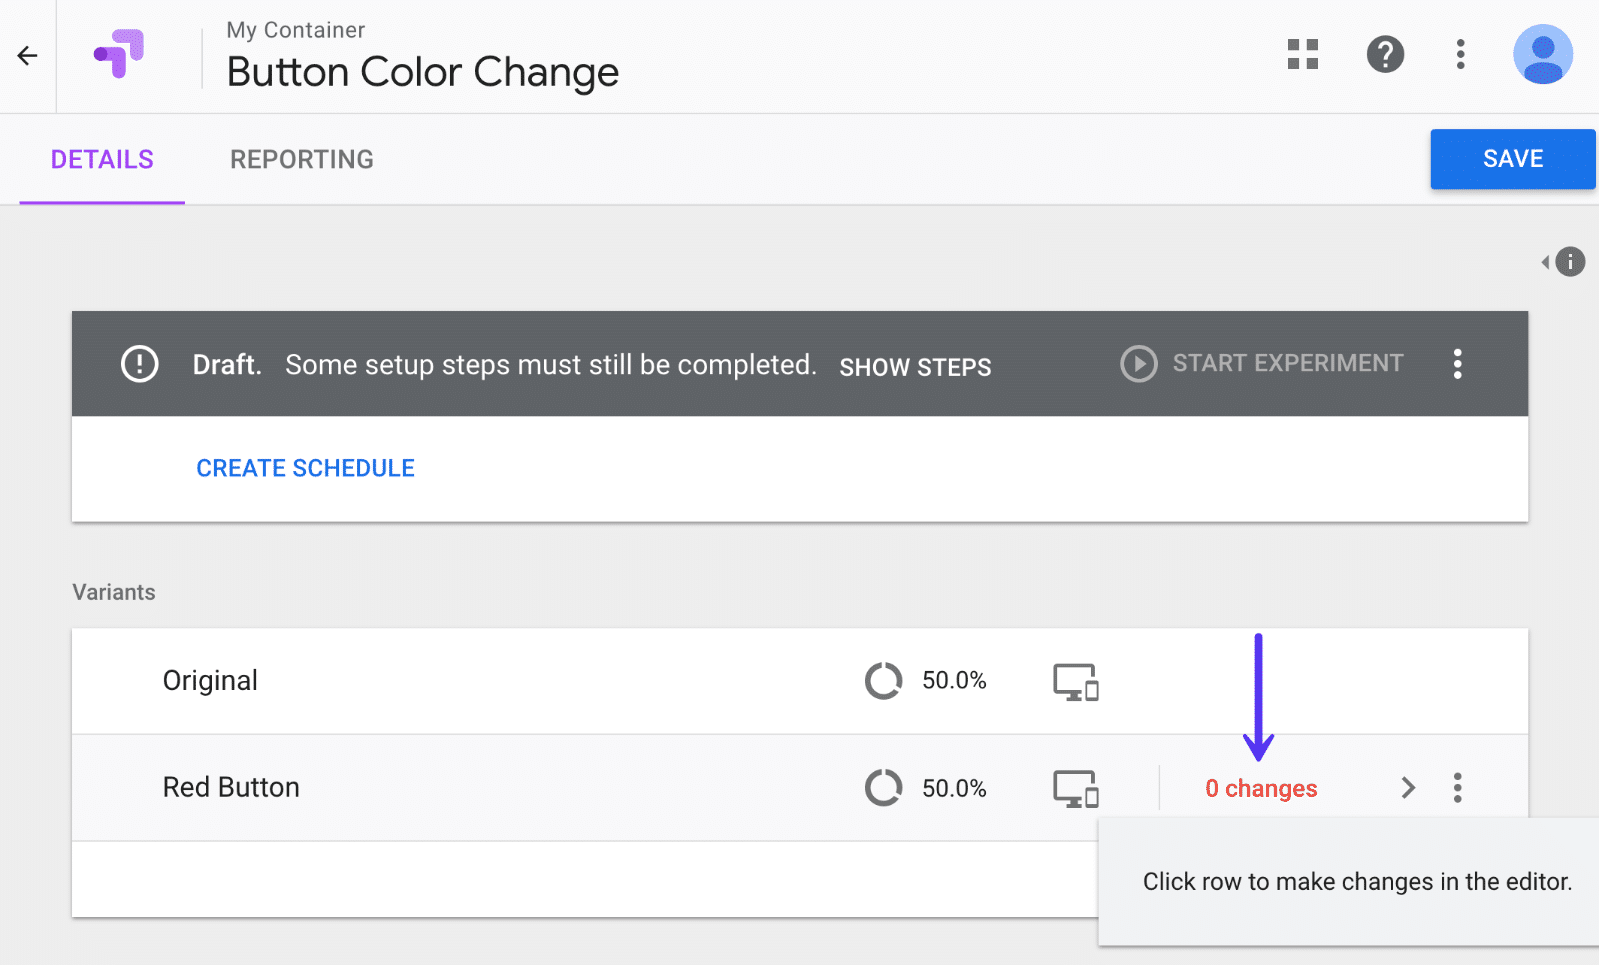Click the help question mark icon

[x=1385, y=55]
